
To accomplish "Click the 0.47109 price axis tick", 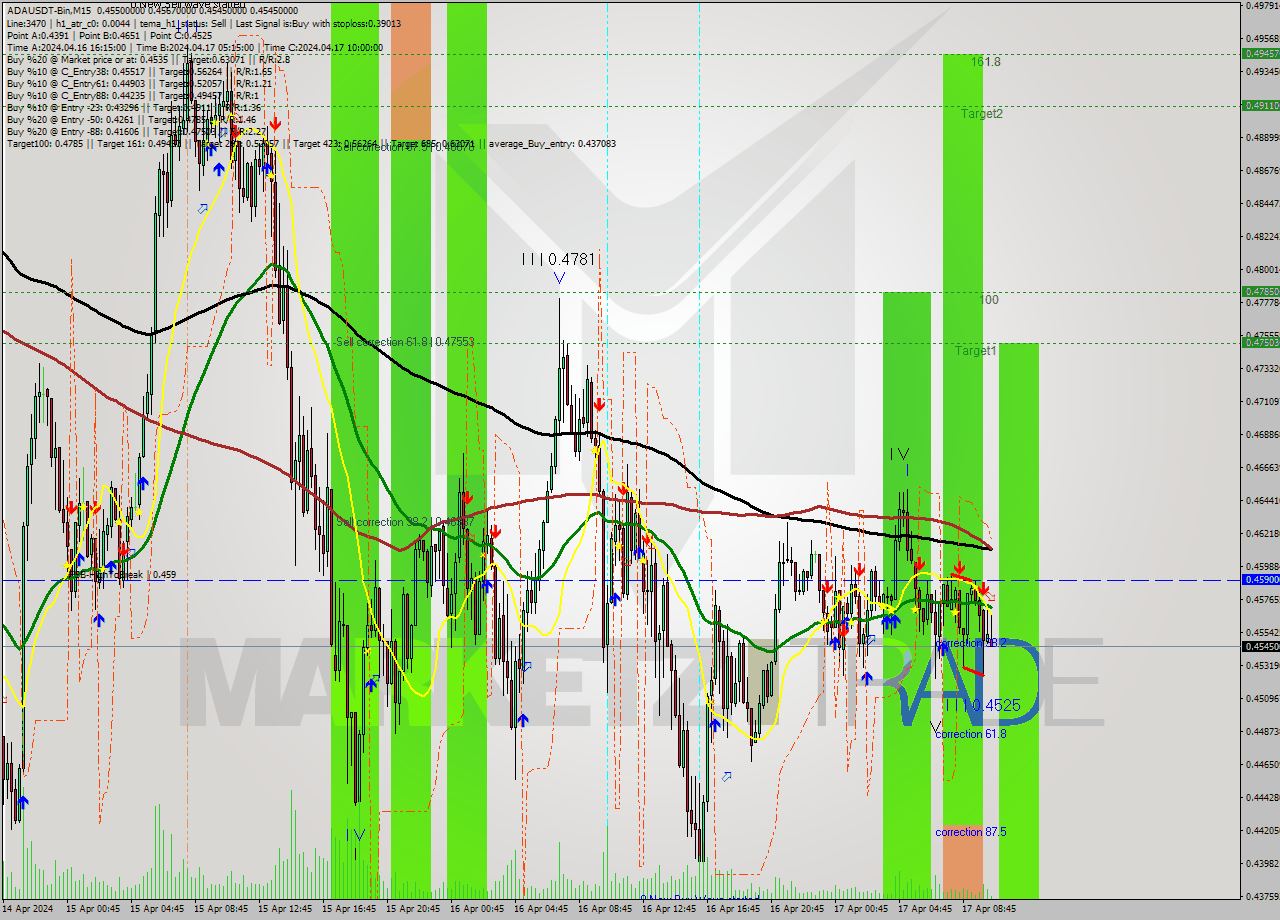I will 1261,402.
